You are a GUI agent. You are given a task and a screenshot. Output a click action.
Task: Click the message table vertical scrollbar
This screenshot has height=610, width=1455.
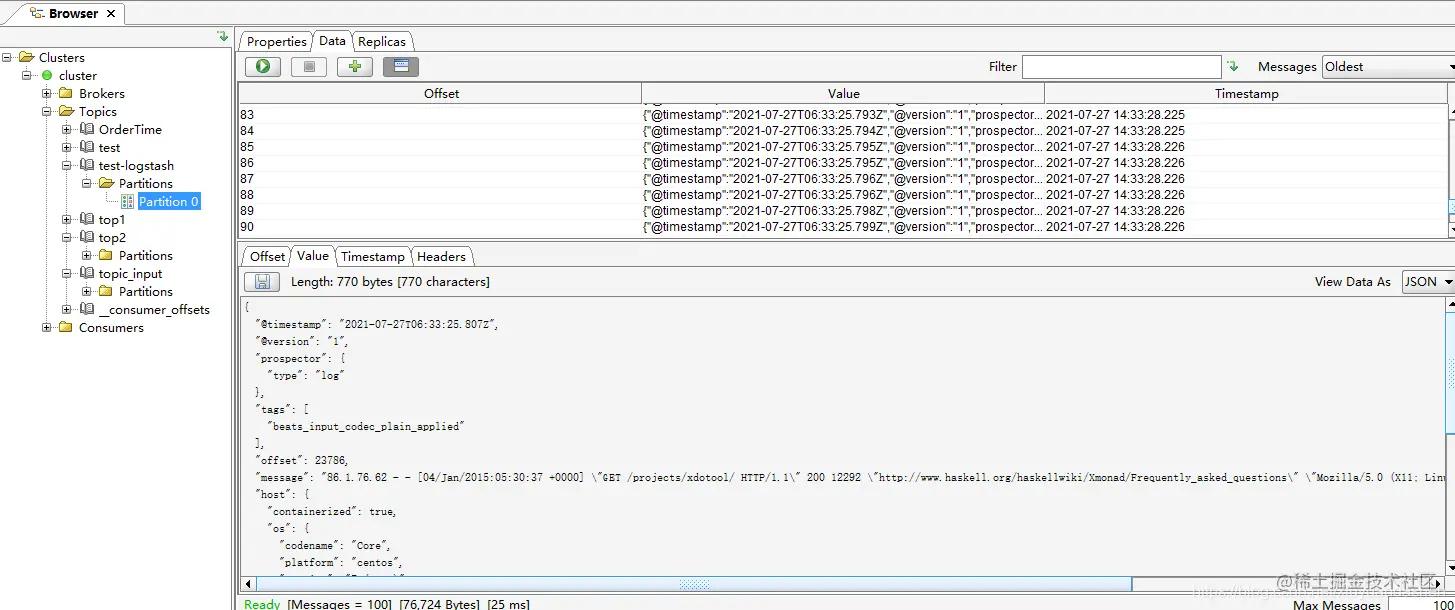[x=1451, y=170]
